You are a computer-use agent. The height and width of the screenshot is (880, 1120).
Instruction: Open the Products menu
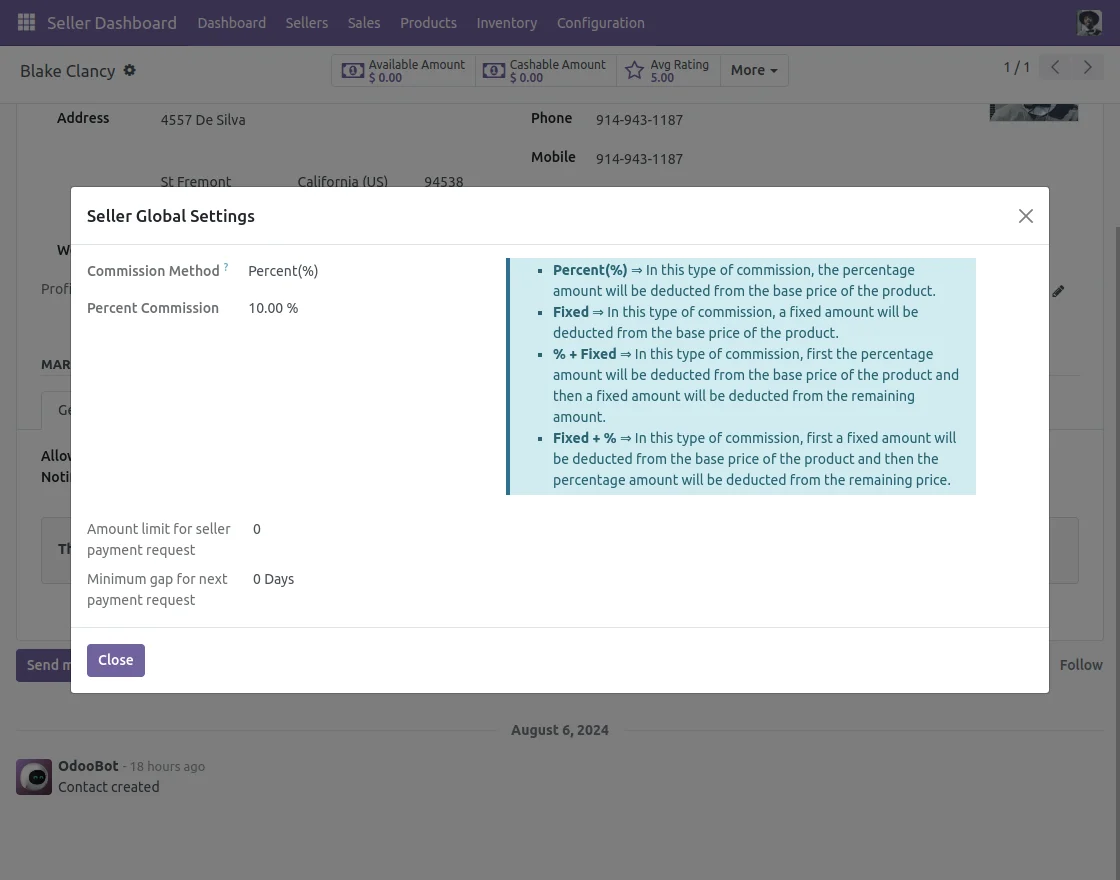click(x=428, y=22)
